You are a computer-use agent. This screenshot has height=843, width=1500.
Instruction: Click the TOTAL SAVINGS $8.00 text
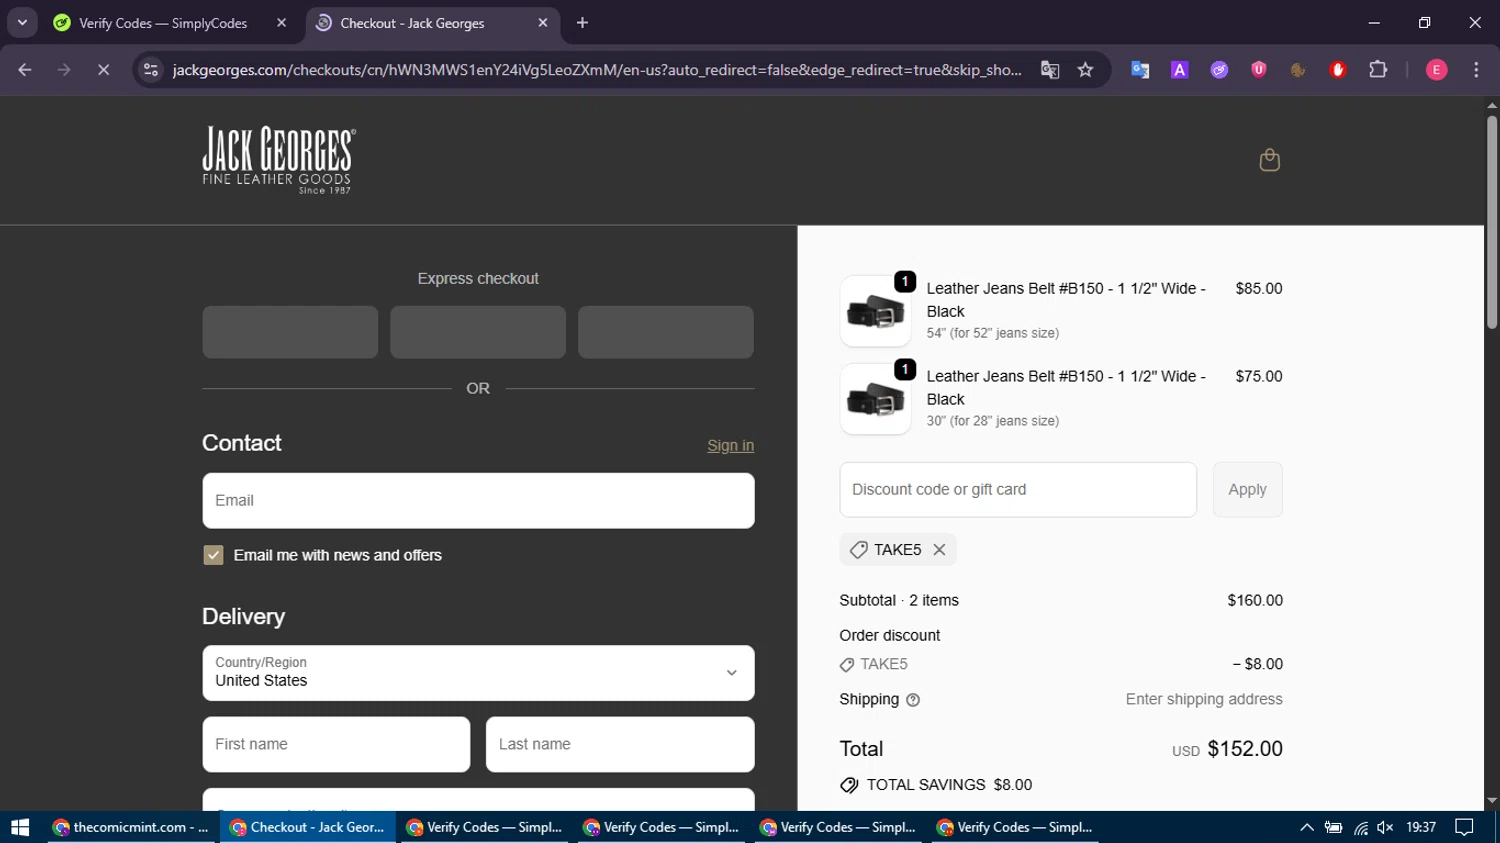tap(949, 785)
